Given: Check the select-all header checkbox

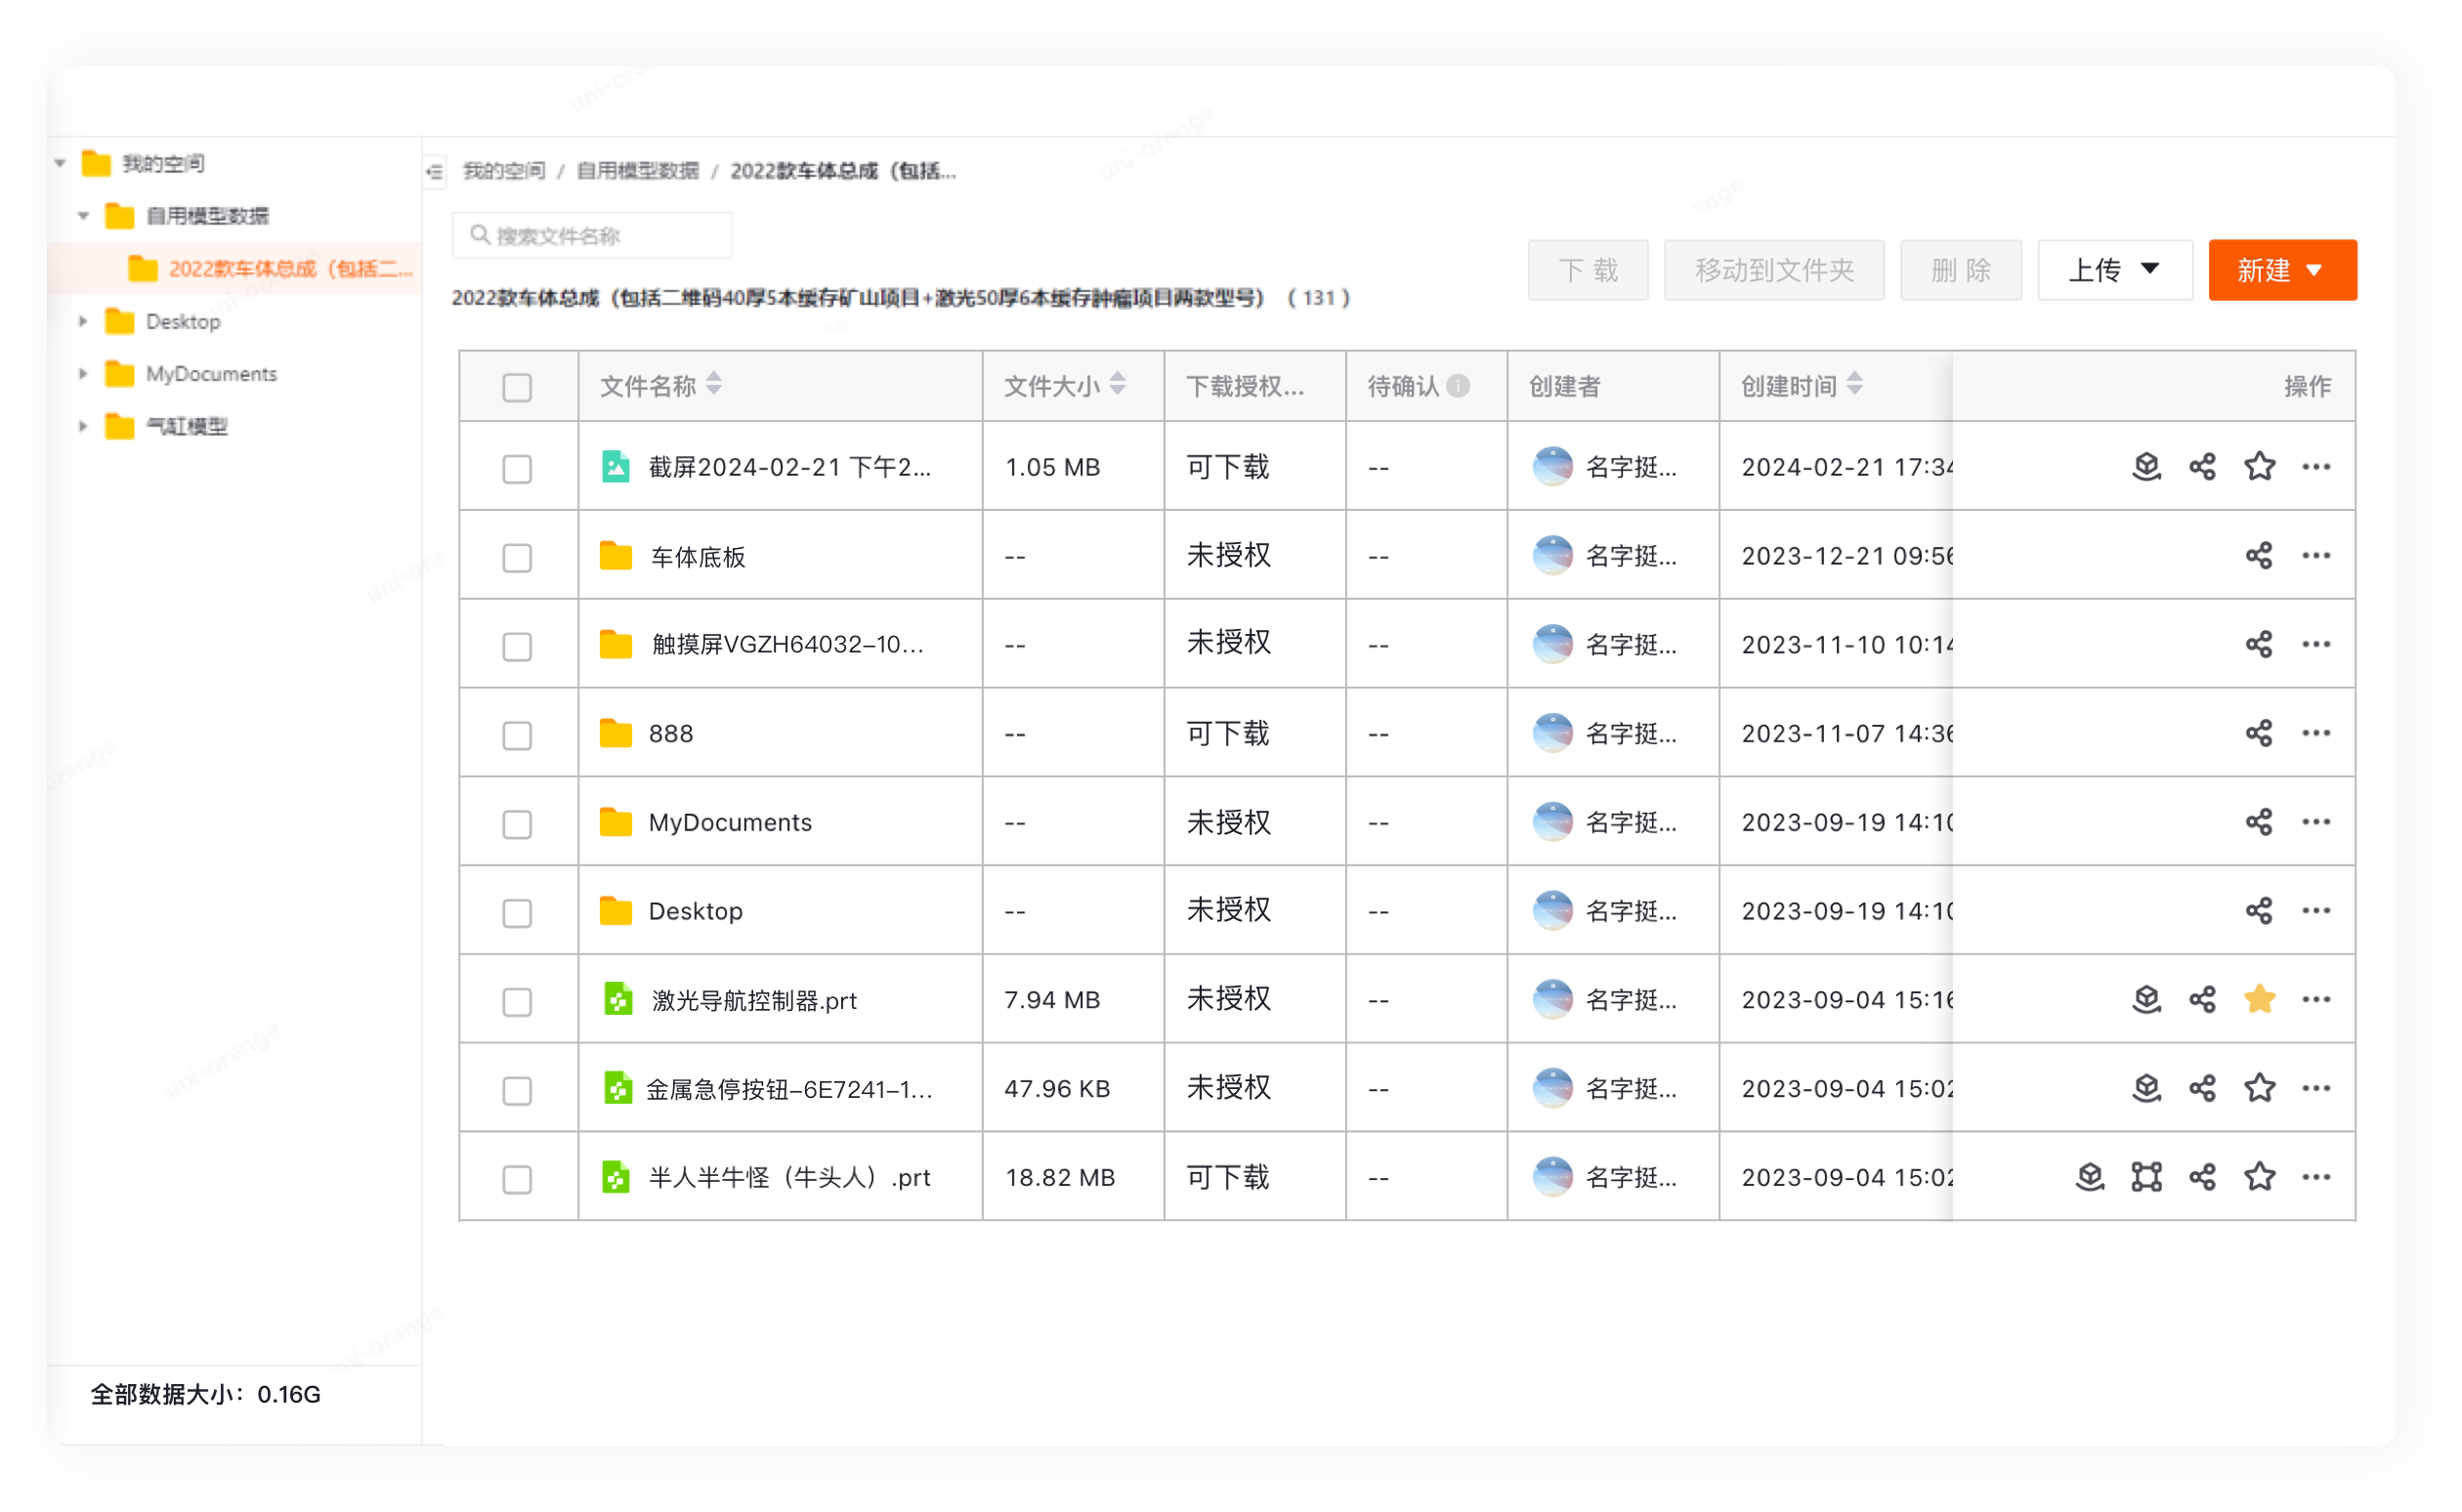Looking at the screenshot, I should pos(517,388).
